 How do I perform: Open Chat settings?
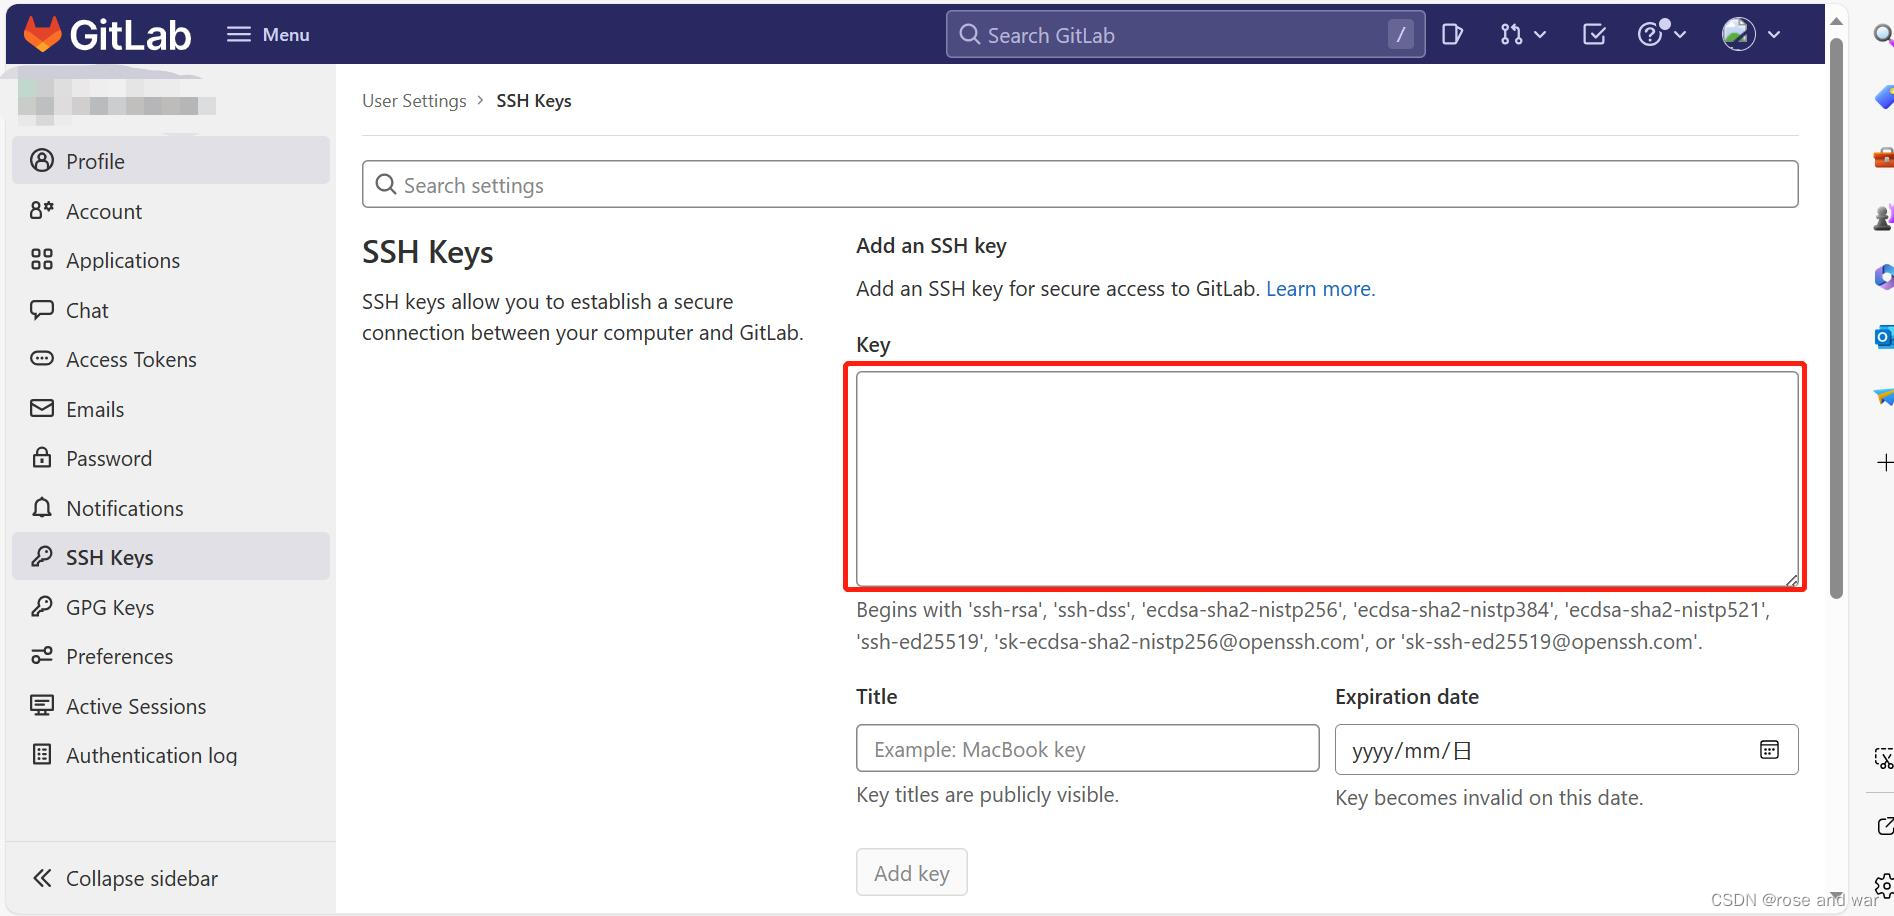[171, 309]
